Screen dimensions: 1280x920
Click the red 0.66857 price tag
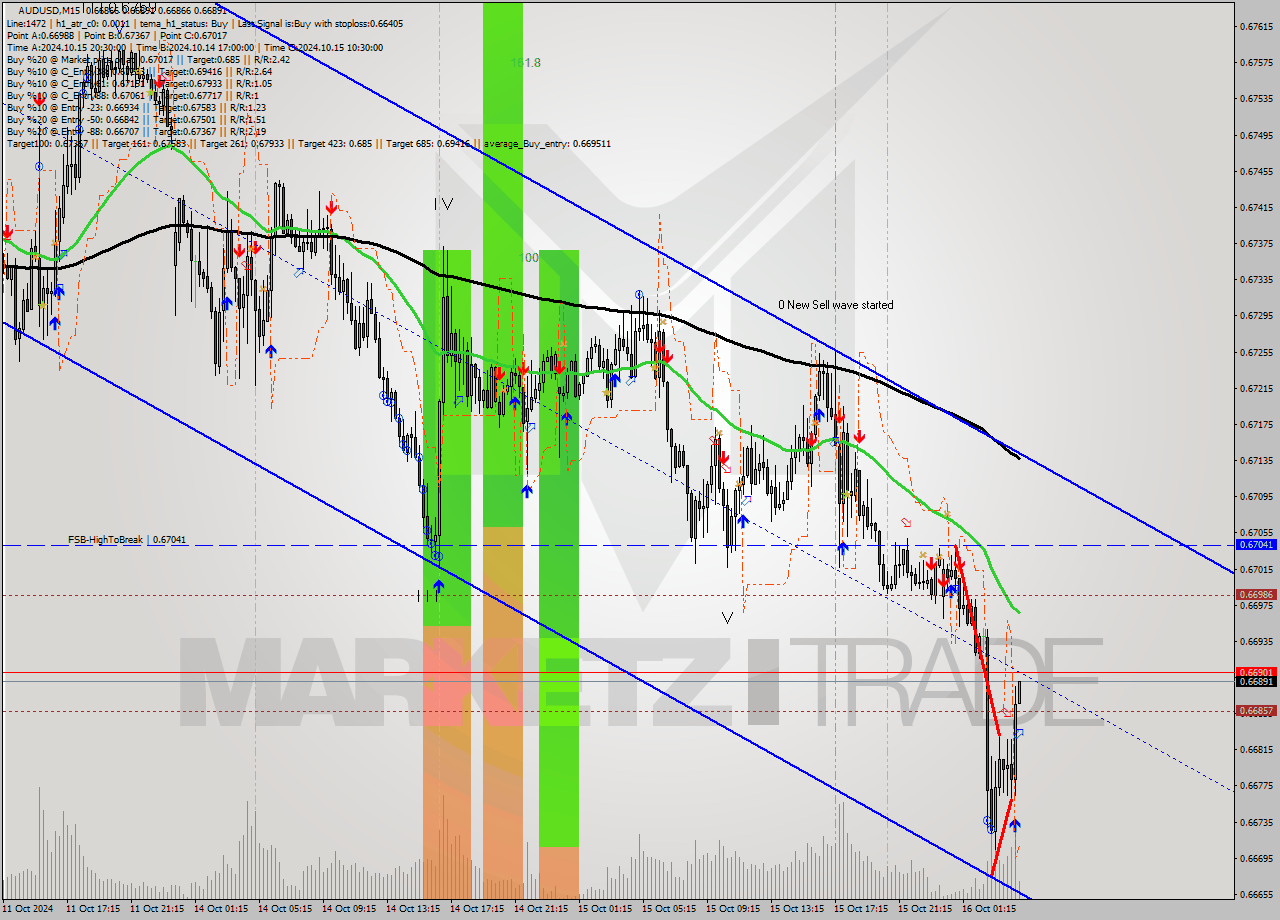[1256, 711]
